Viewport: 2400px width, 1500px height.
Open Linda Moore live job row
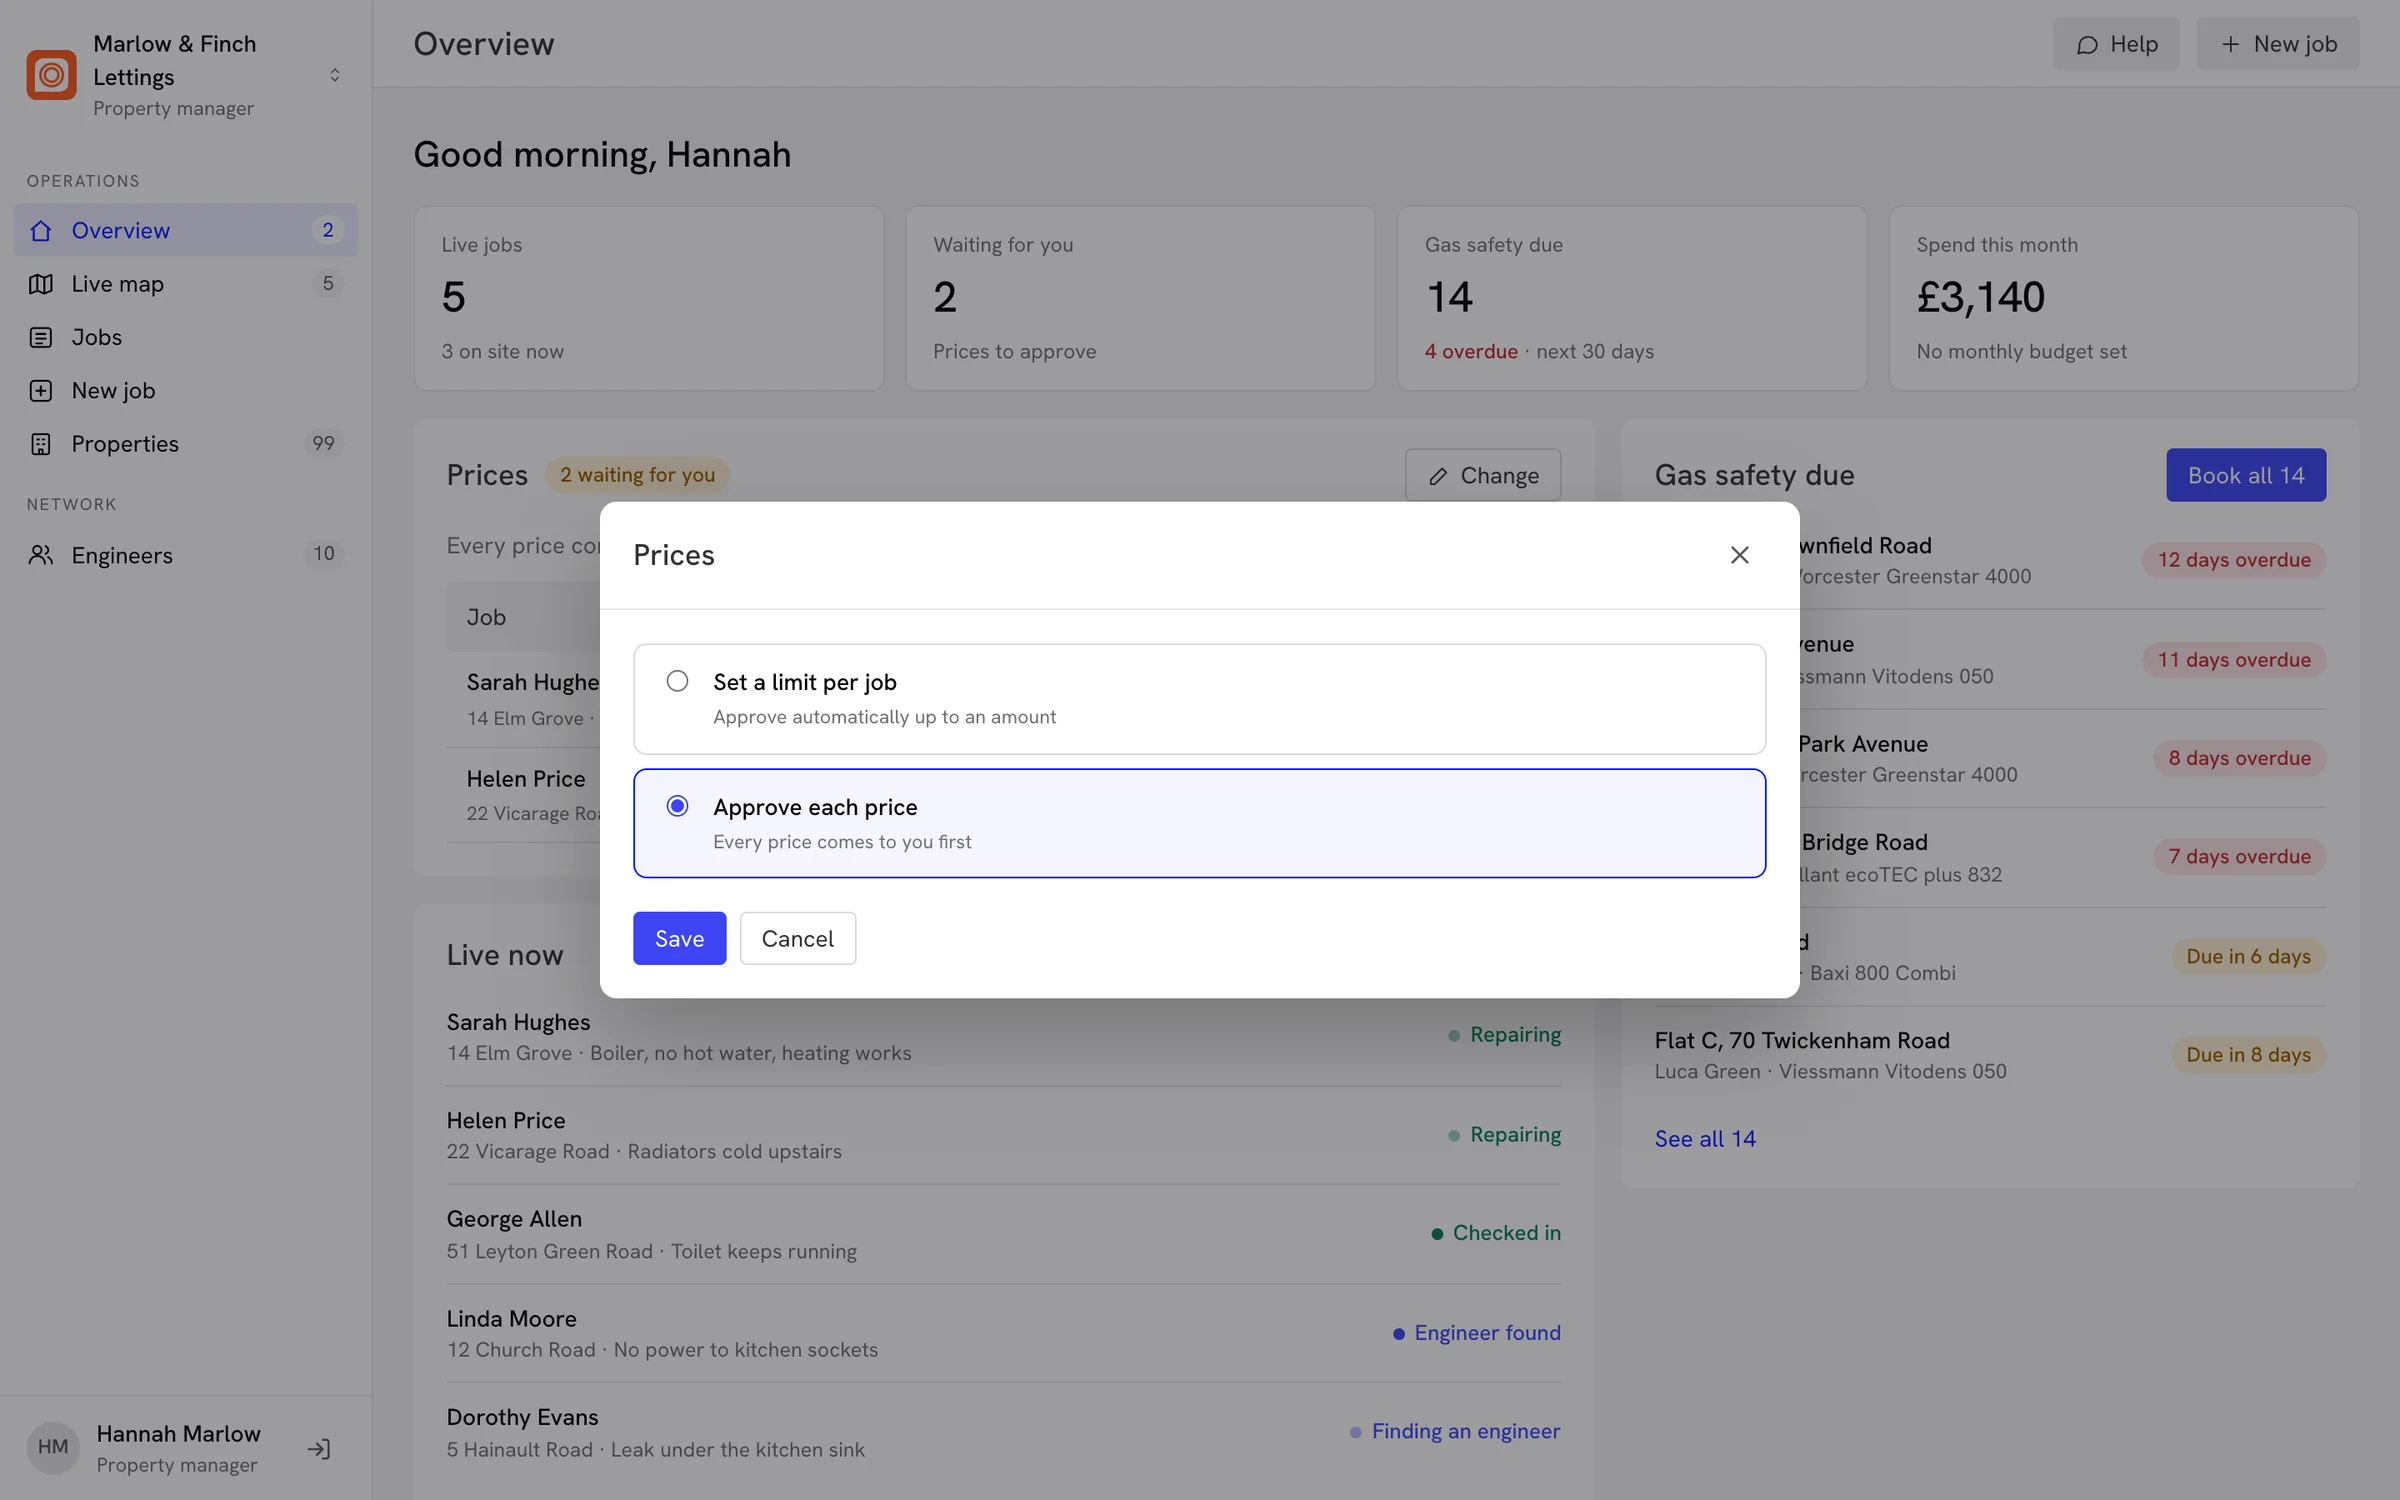(x=1004, y=1334)
